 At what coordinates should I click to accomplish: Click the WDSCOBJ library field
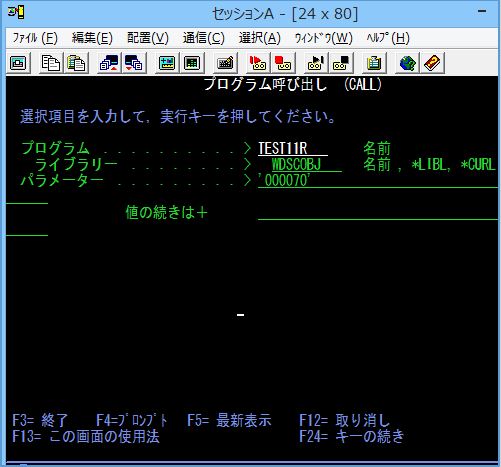click(307, 164)
